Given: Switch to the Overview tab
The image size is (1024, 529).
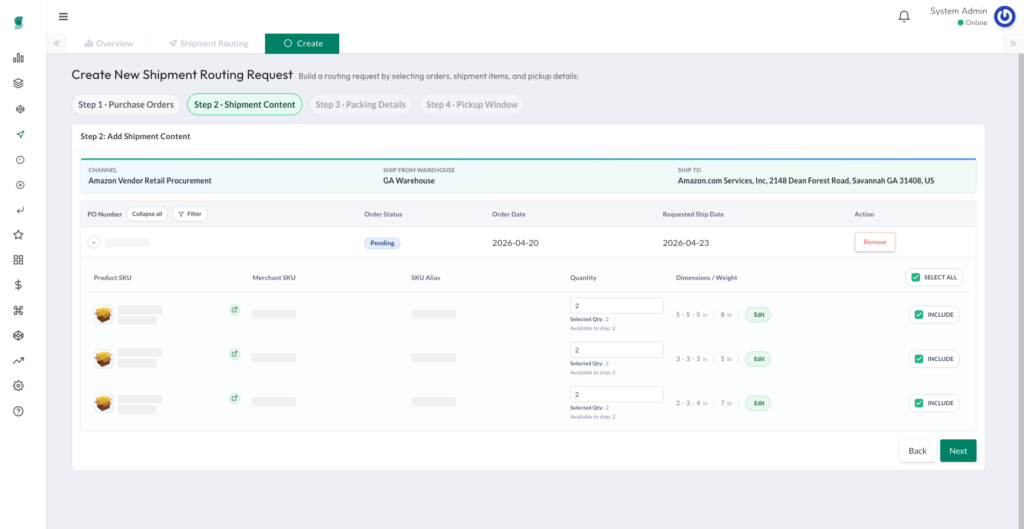Looking at the screenshot, I should [x=109, y=44].
